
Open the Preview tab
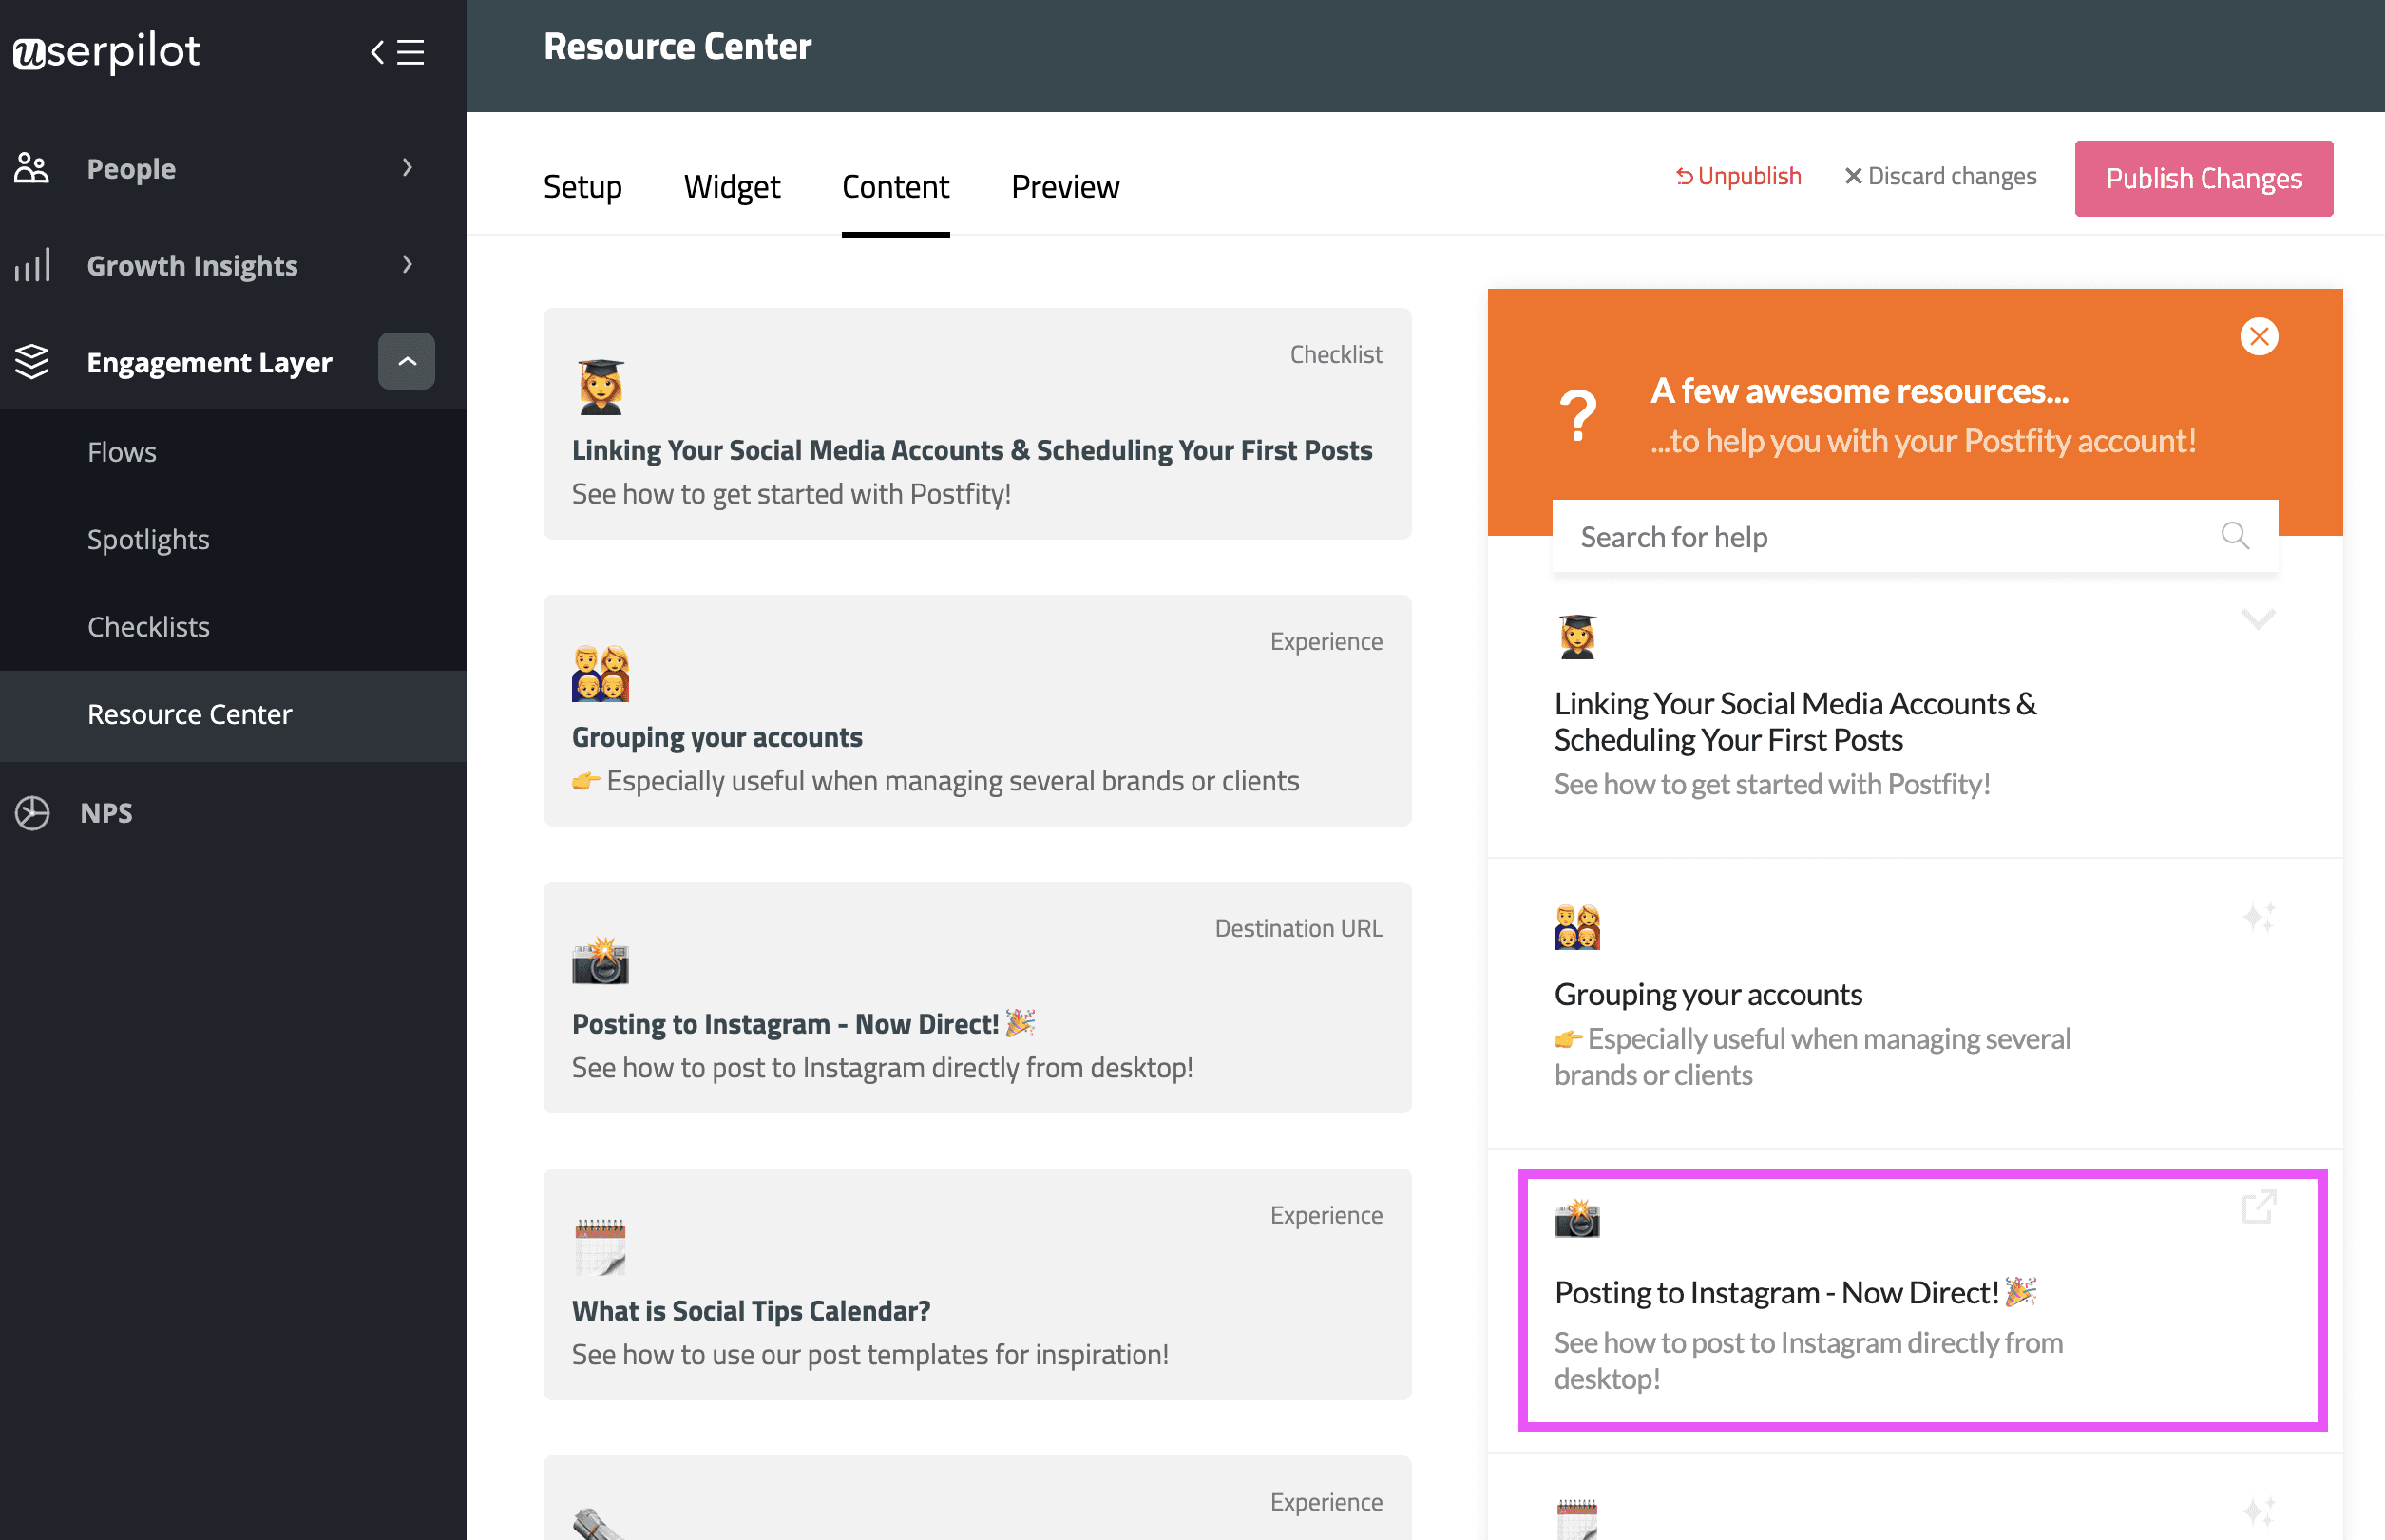pyautogui.click(x=1064, y=187)
